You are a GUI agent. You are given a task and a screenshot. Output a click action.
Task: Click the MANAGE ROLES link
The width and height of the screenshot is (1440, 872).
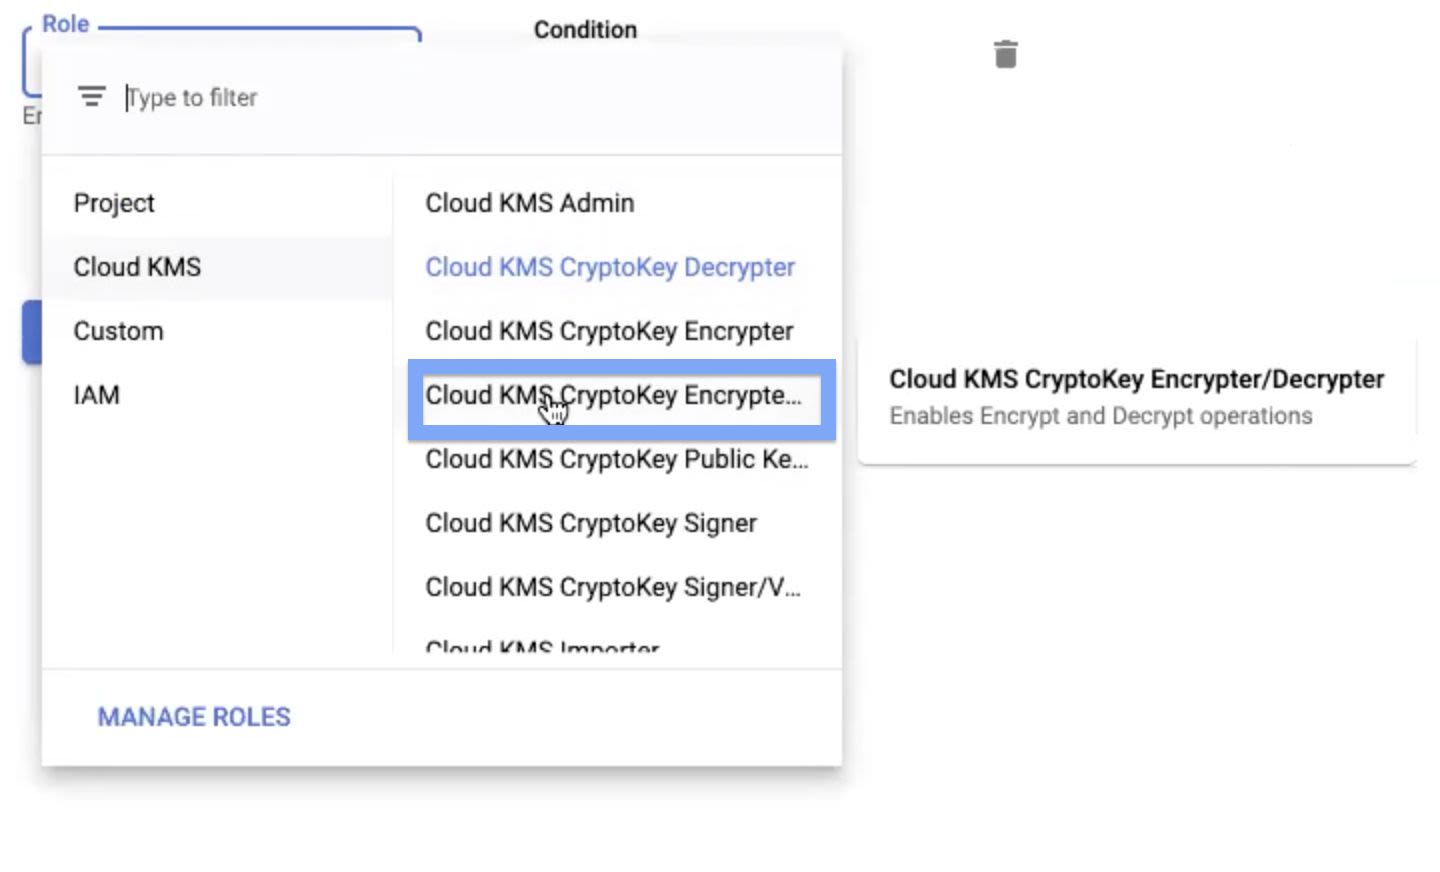click(194, 717)
